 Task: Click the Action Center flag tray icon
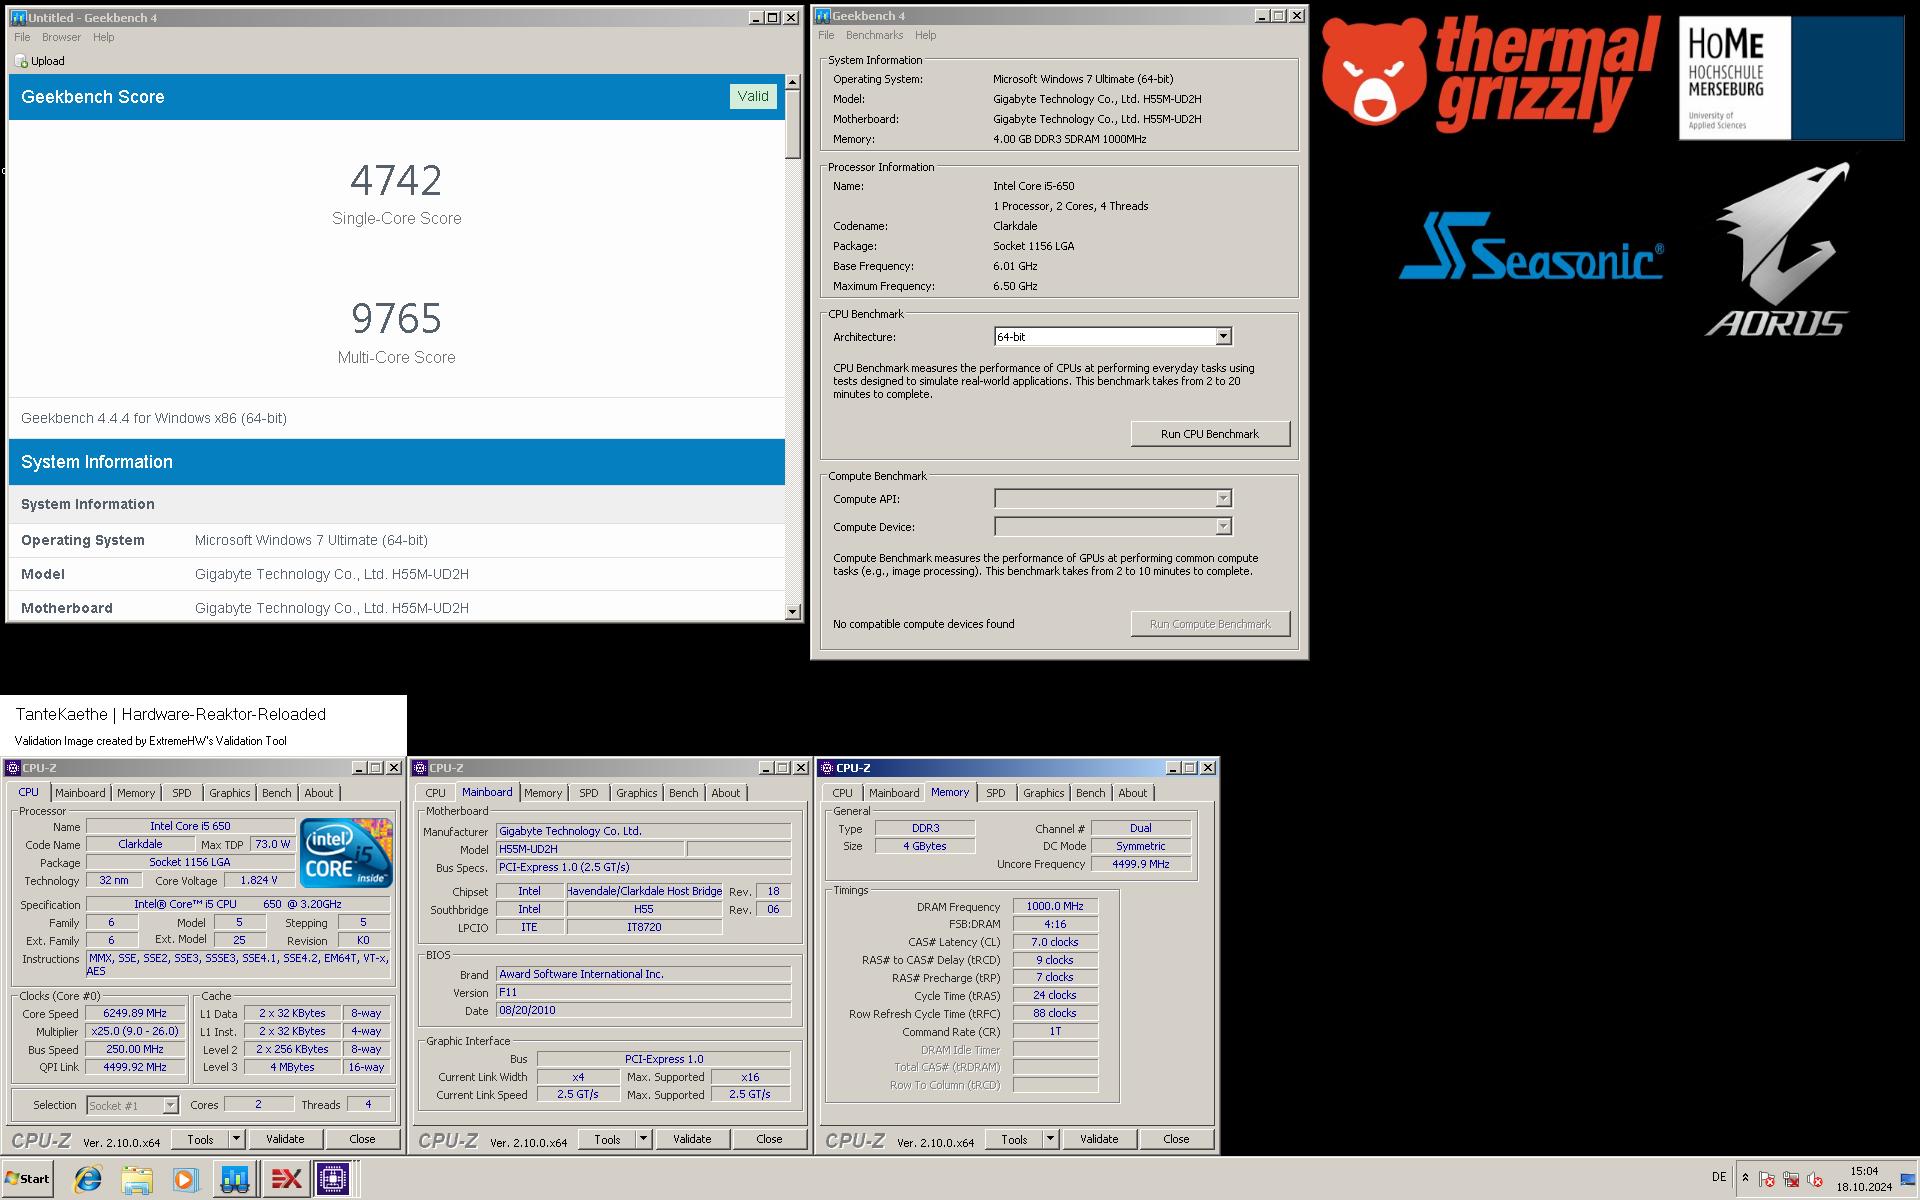coord(1767,1179)
